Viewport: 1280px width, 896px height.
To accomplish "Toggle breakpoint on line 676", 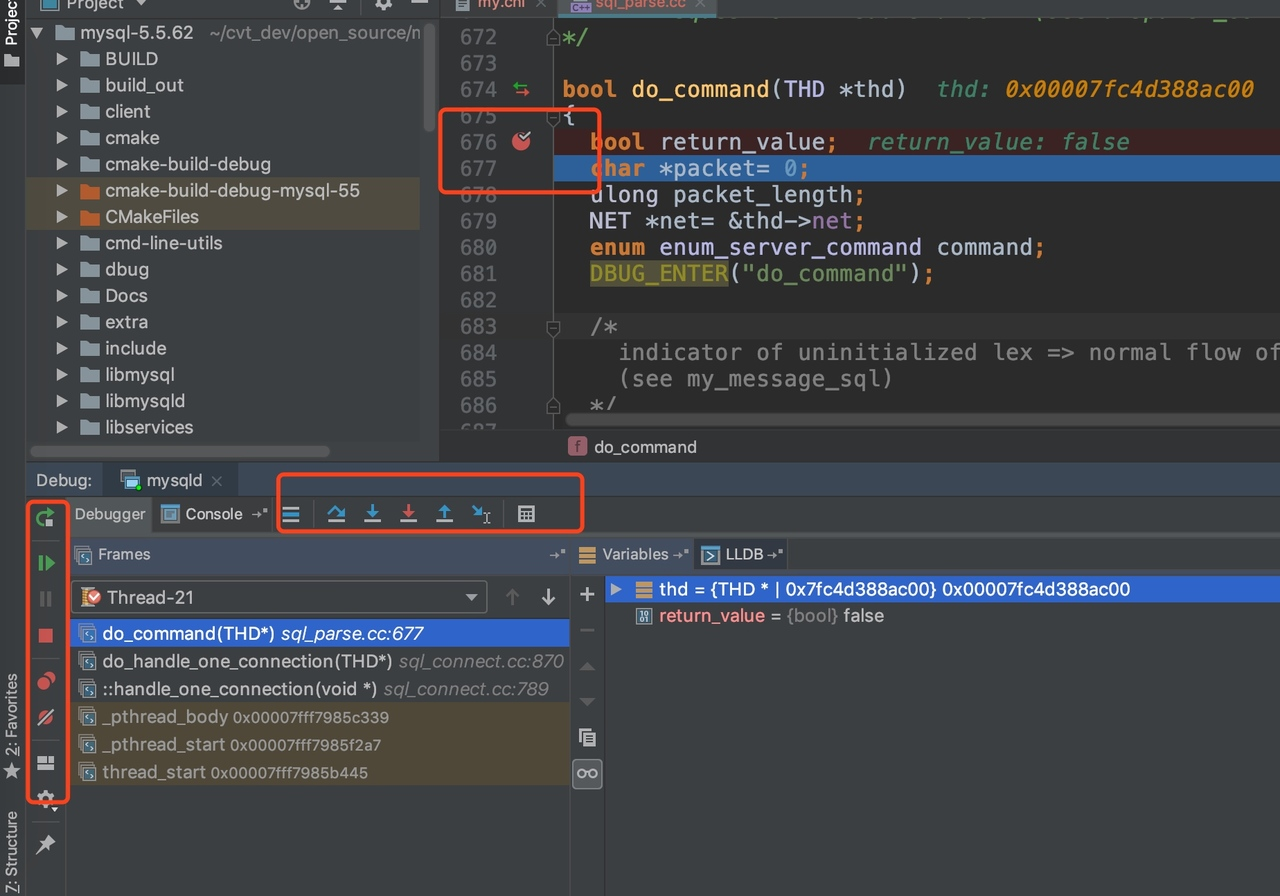I will coord(521,142).
